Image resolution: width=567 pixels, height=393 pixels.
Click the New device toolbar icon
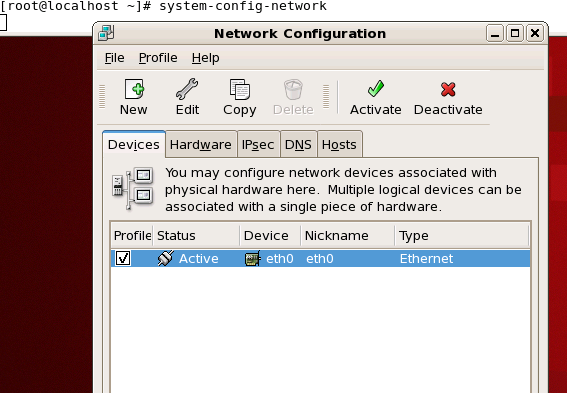tap(134, 89)
